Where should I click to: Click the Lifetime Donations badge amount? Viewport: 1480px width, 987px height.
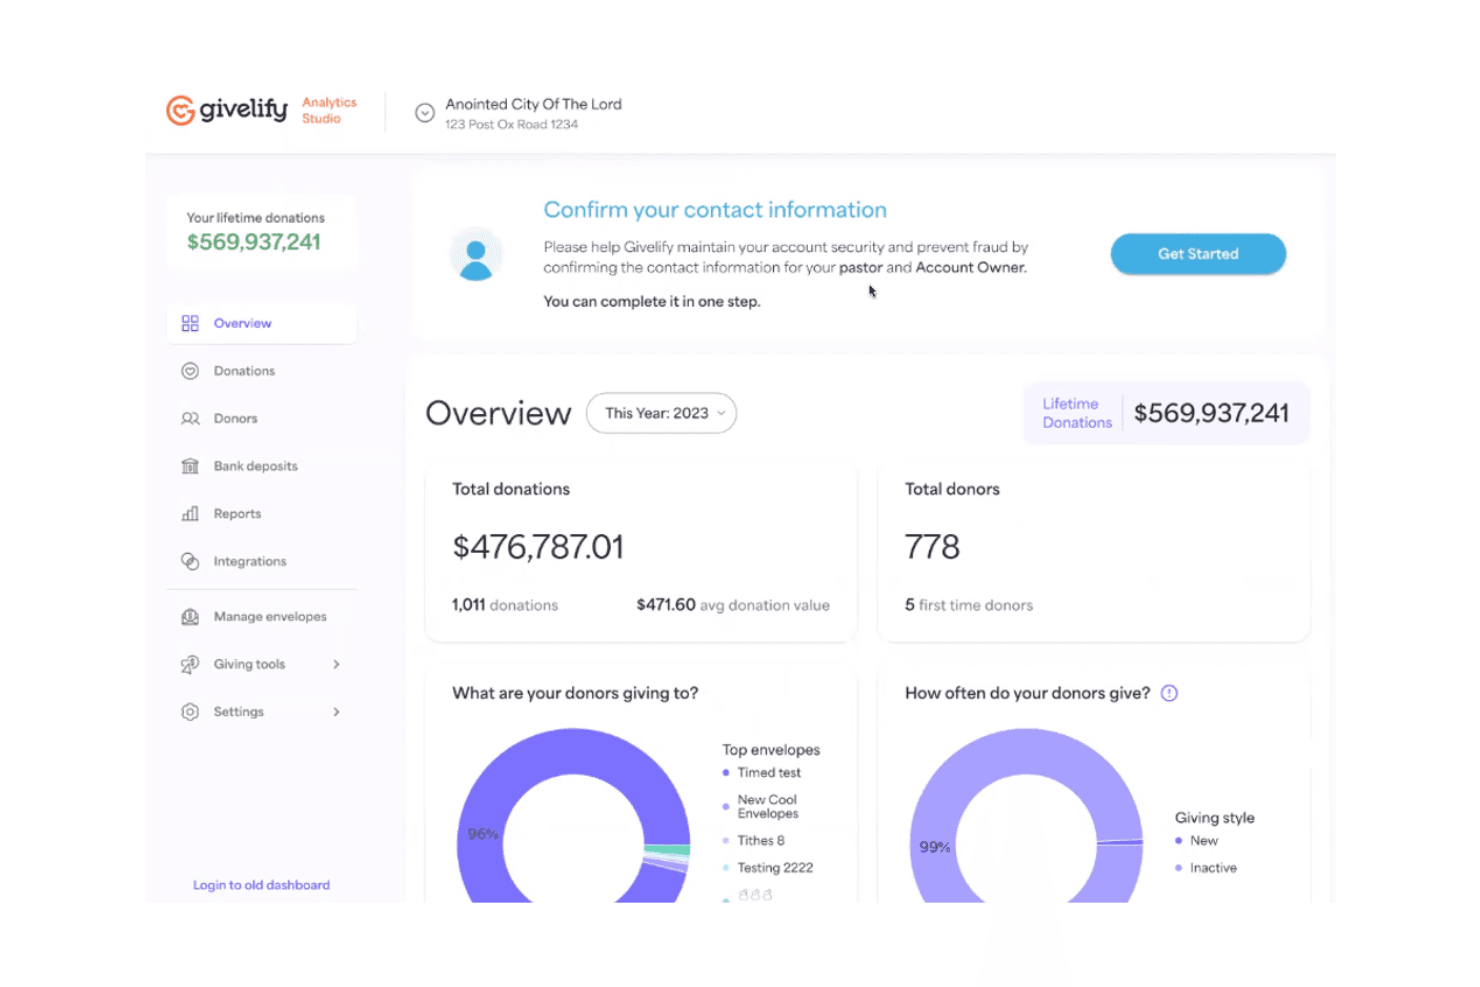point(1211,413)
